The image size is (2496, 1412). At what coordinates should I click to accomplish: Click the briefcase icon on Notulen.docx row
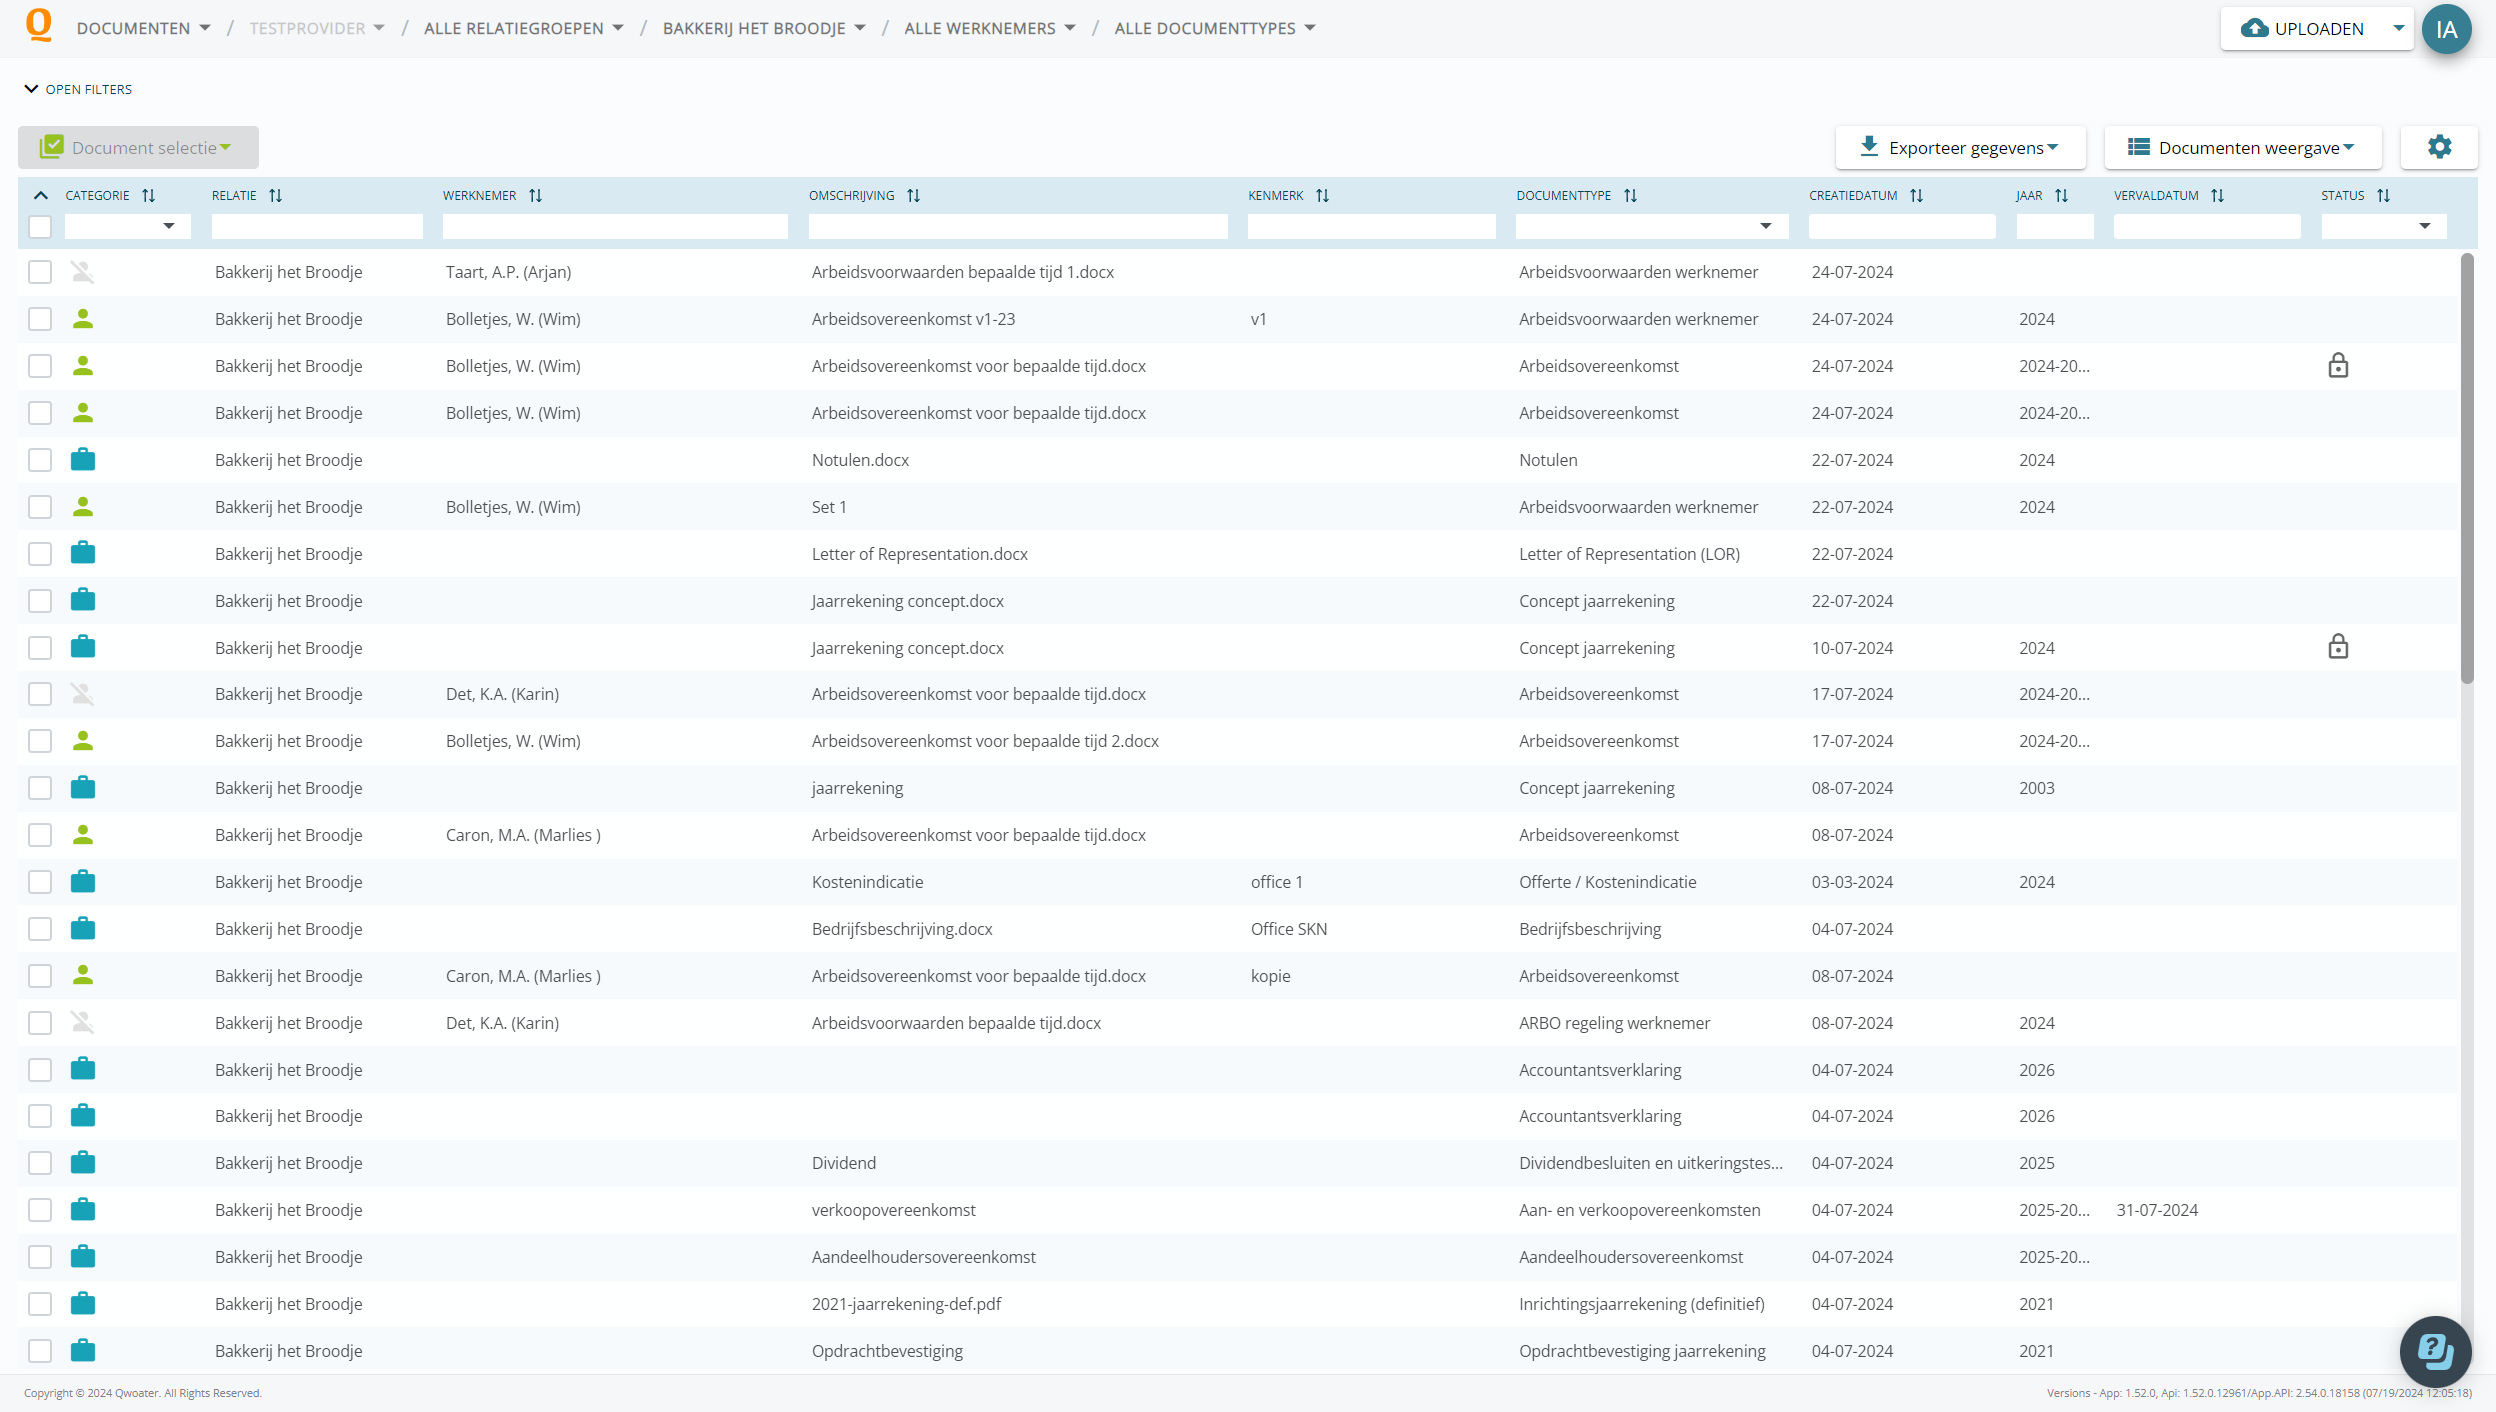(x=83, y=460)
